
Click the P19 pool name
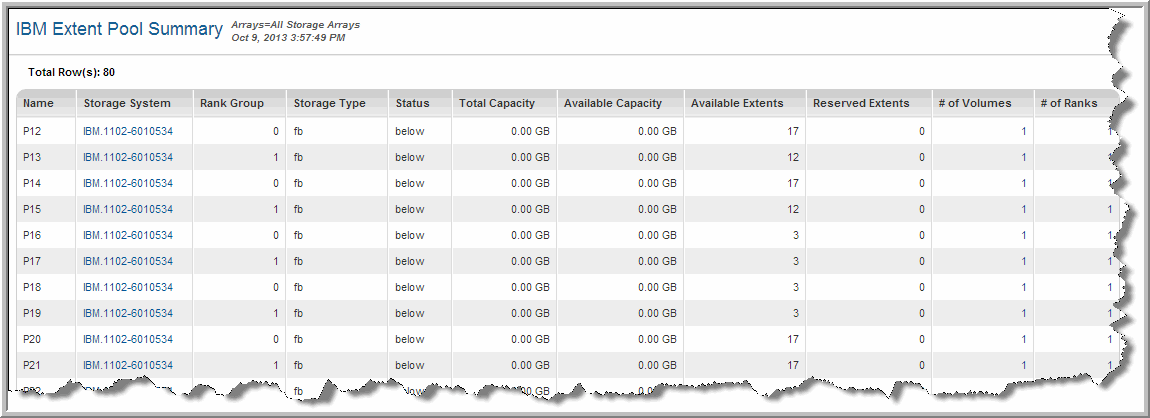(x=31, y=313)
